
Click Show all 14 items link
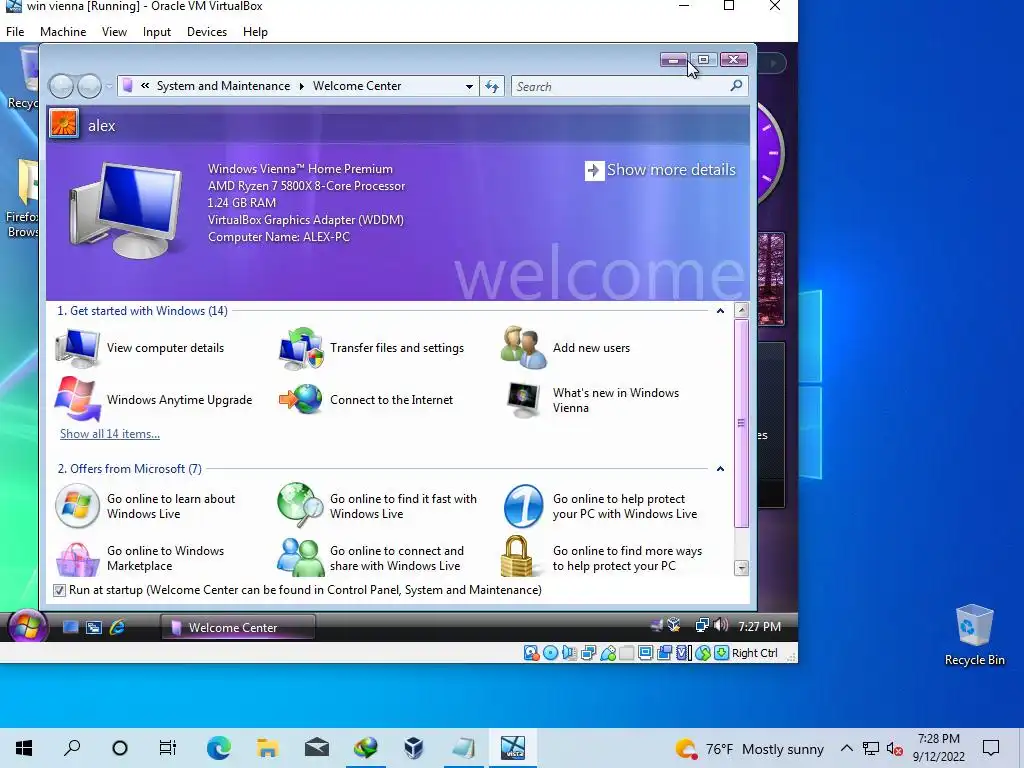(x=110, y=434)
